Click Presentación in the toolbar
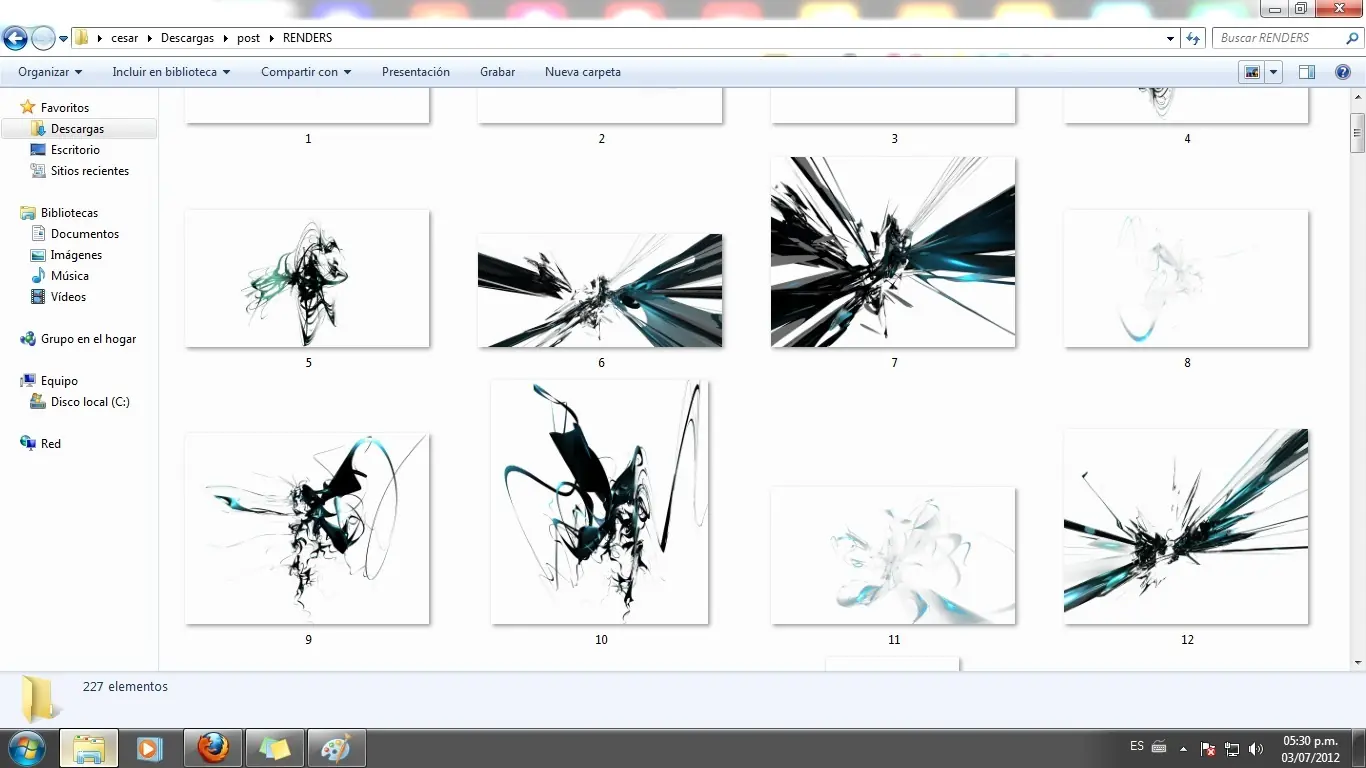 click(416, 72)
